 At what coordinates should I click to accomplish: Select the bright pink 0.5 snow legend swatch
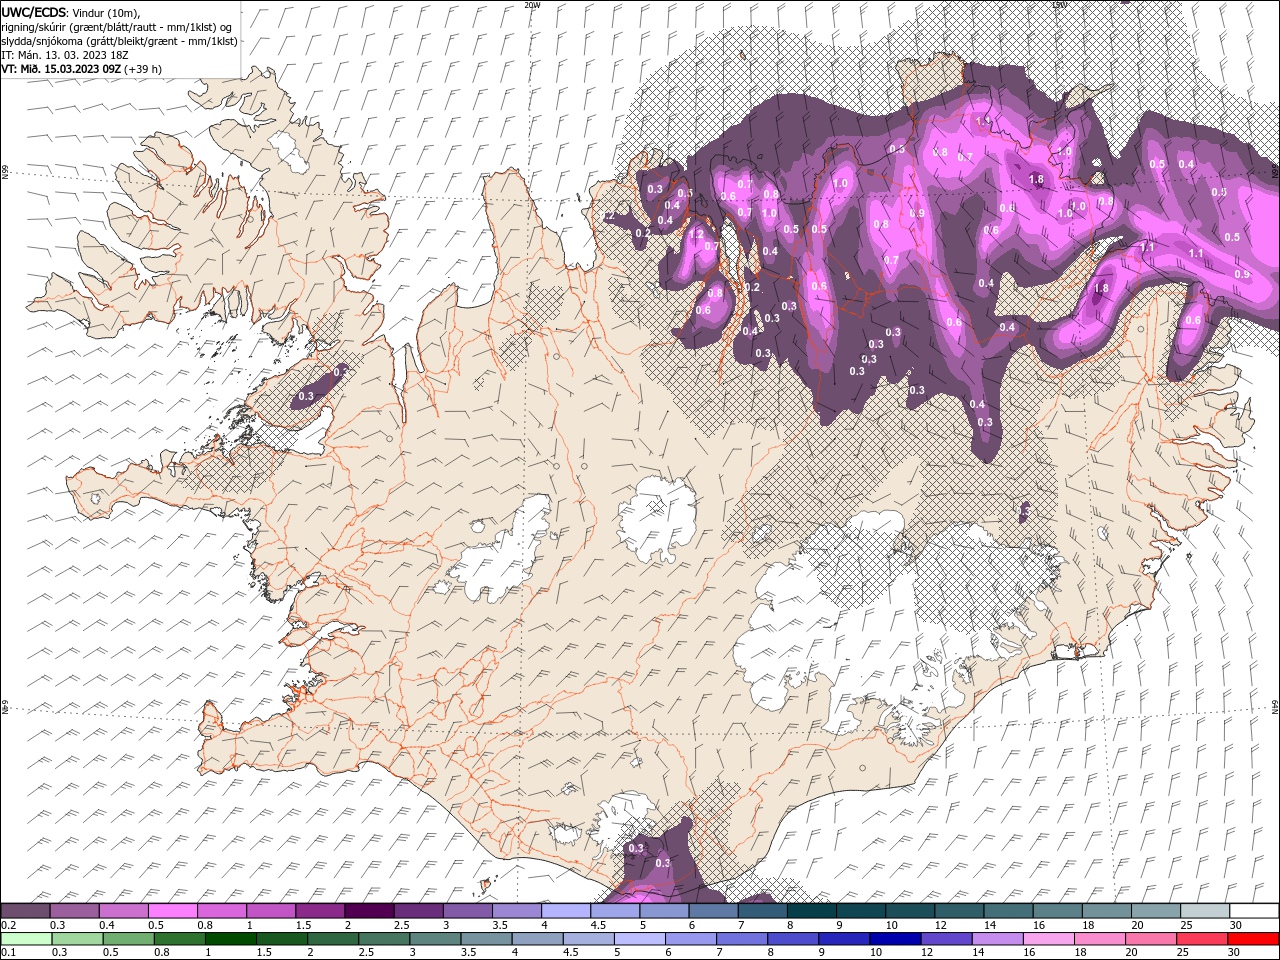point(173,911)
